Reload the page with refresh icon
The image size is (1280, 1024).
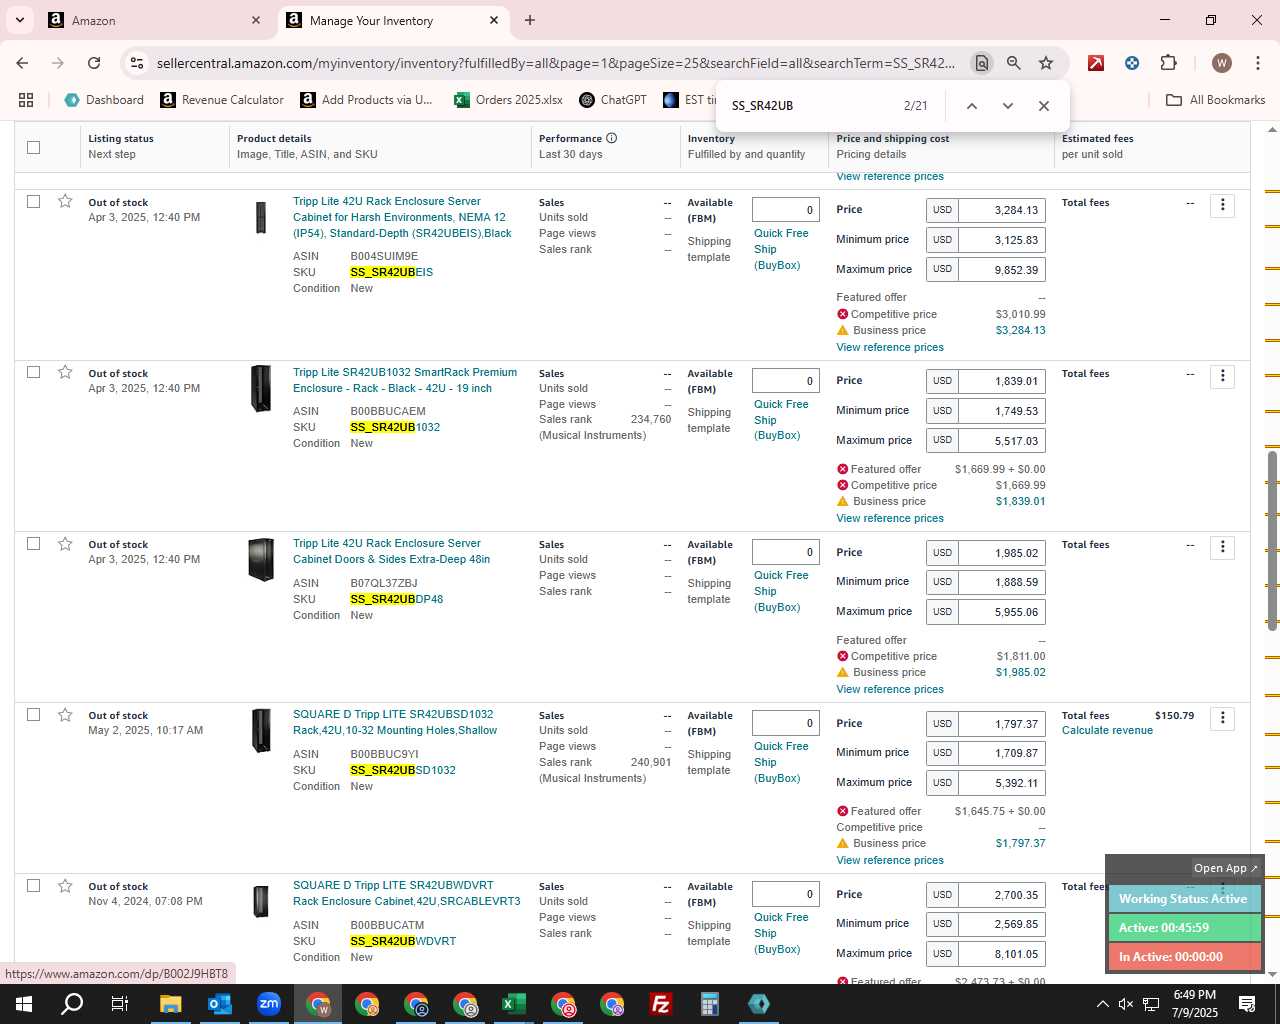[x=94, y=63]
